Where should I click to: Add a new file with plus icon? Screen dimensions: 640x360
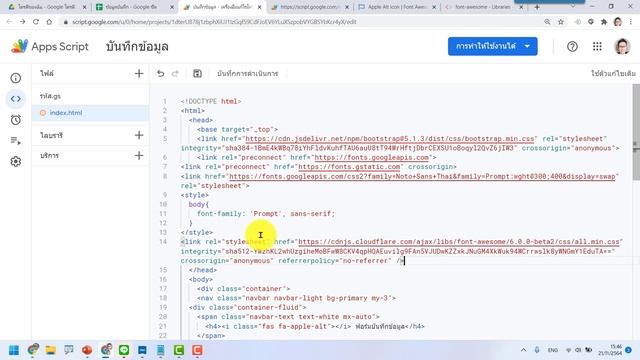point(139,73)
